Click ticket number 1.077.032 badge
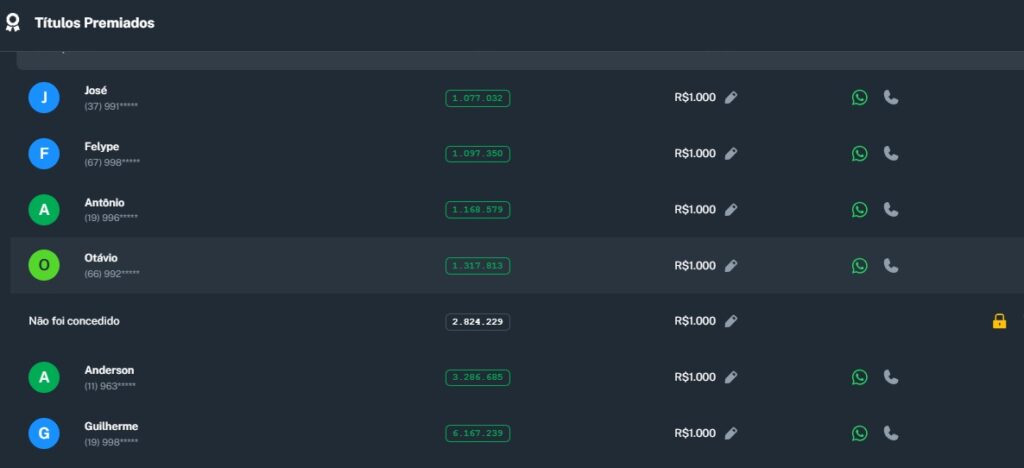This screenshot has width=1024, height=468. (x=477, y=98)
